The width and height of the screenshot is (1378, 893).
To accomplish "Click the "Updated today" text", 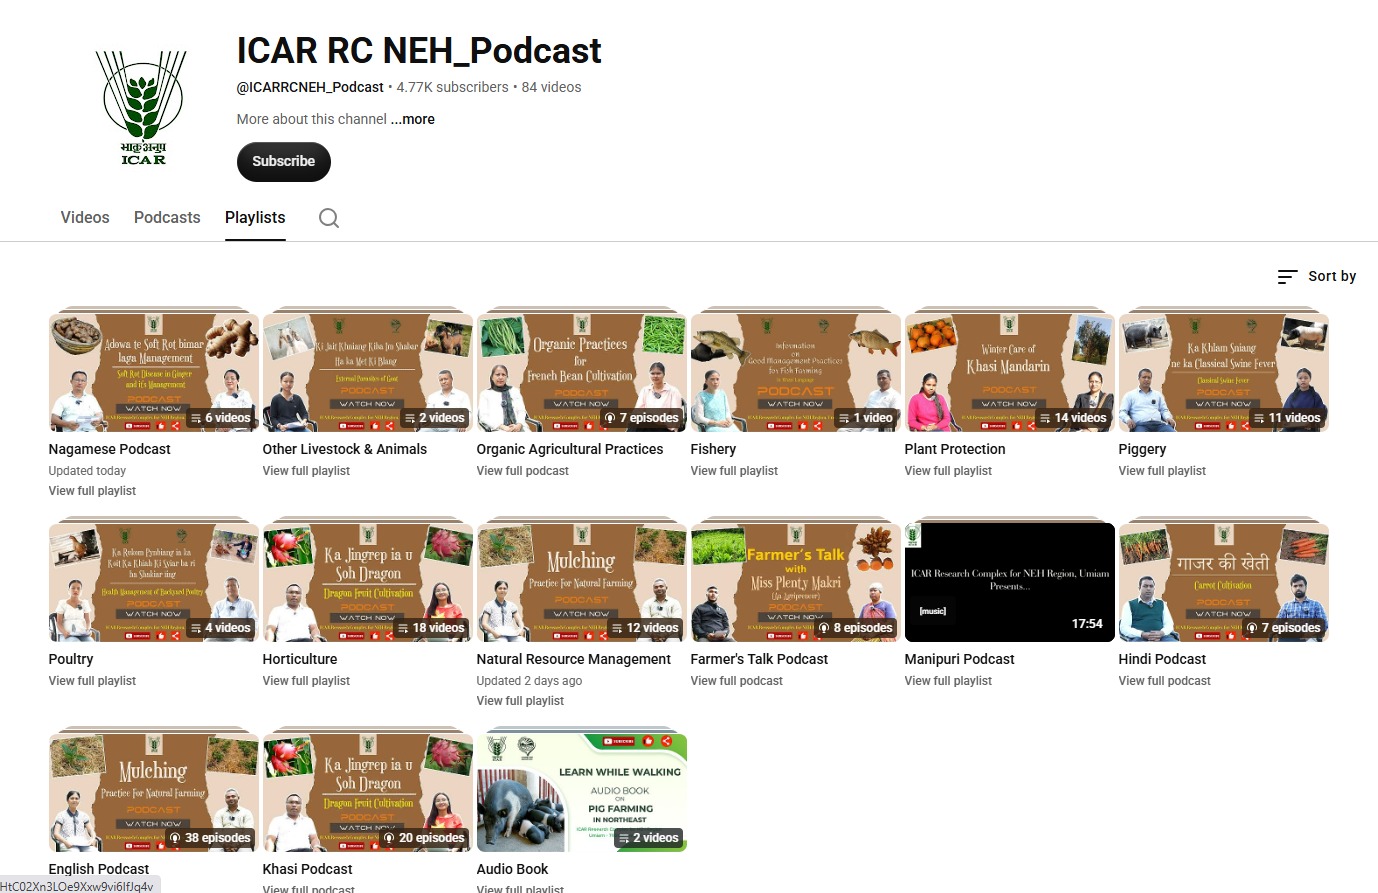I will tap(88, 471).
